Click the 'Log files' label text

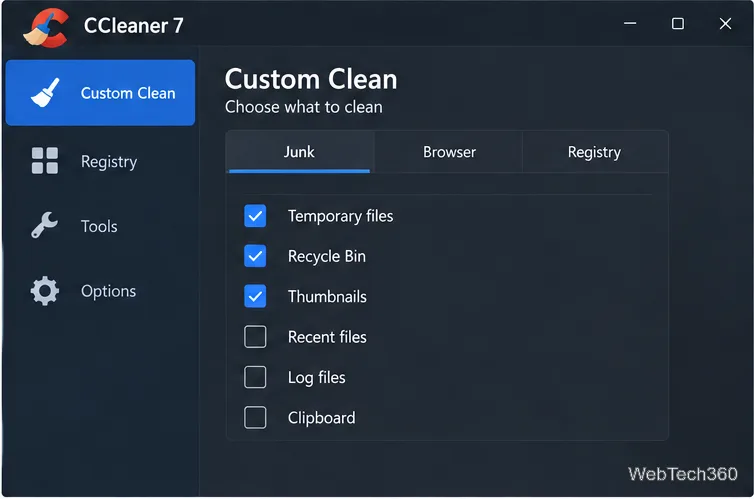[x=317, y=378]
